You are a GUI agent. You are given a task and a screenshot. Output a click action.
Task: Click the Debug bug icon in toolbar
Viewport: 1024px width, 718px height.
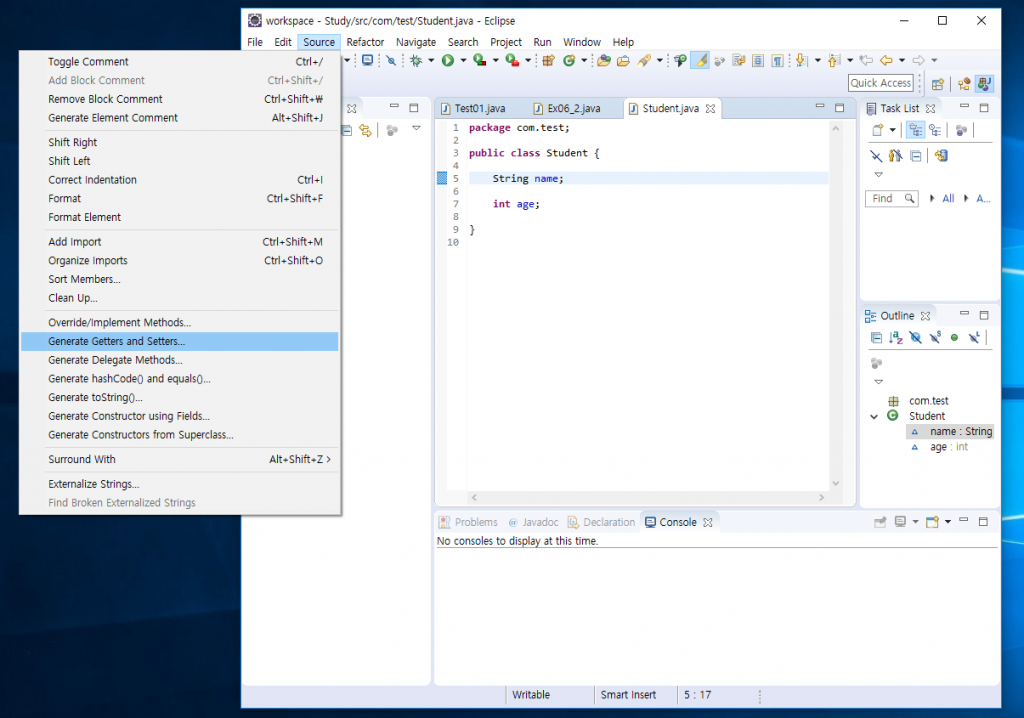[x=416, y=61]
